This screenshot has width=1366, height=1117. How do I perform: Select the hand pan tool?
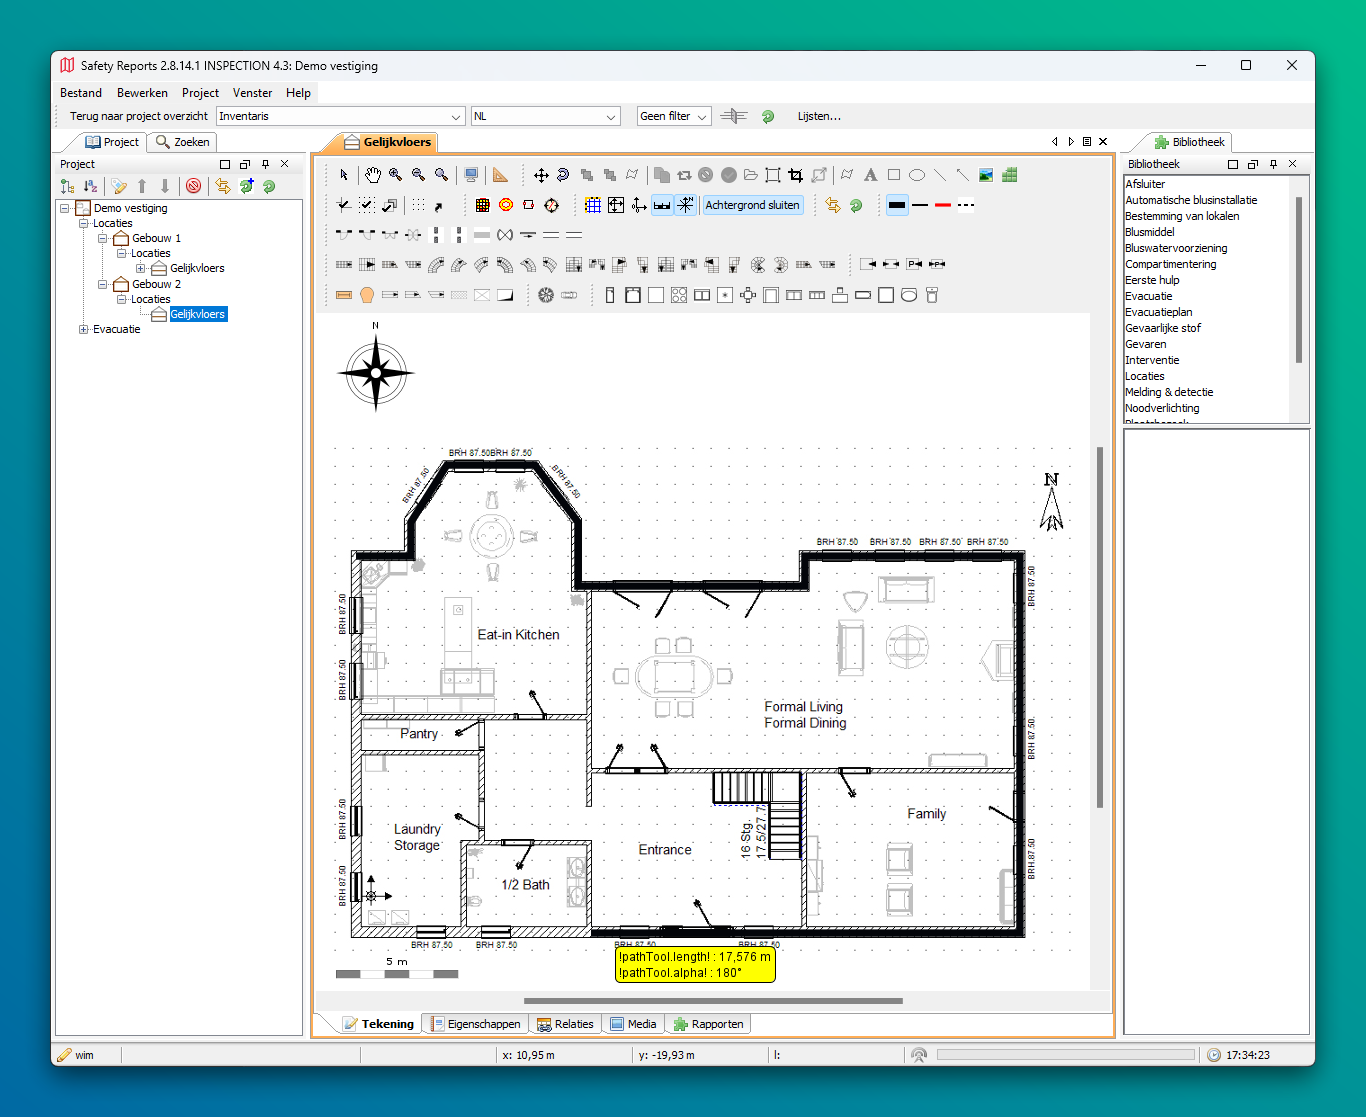click(373, 175)
